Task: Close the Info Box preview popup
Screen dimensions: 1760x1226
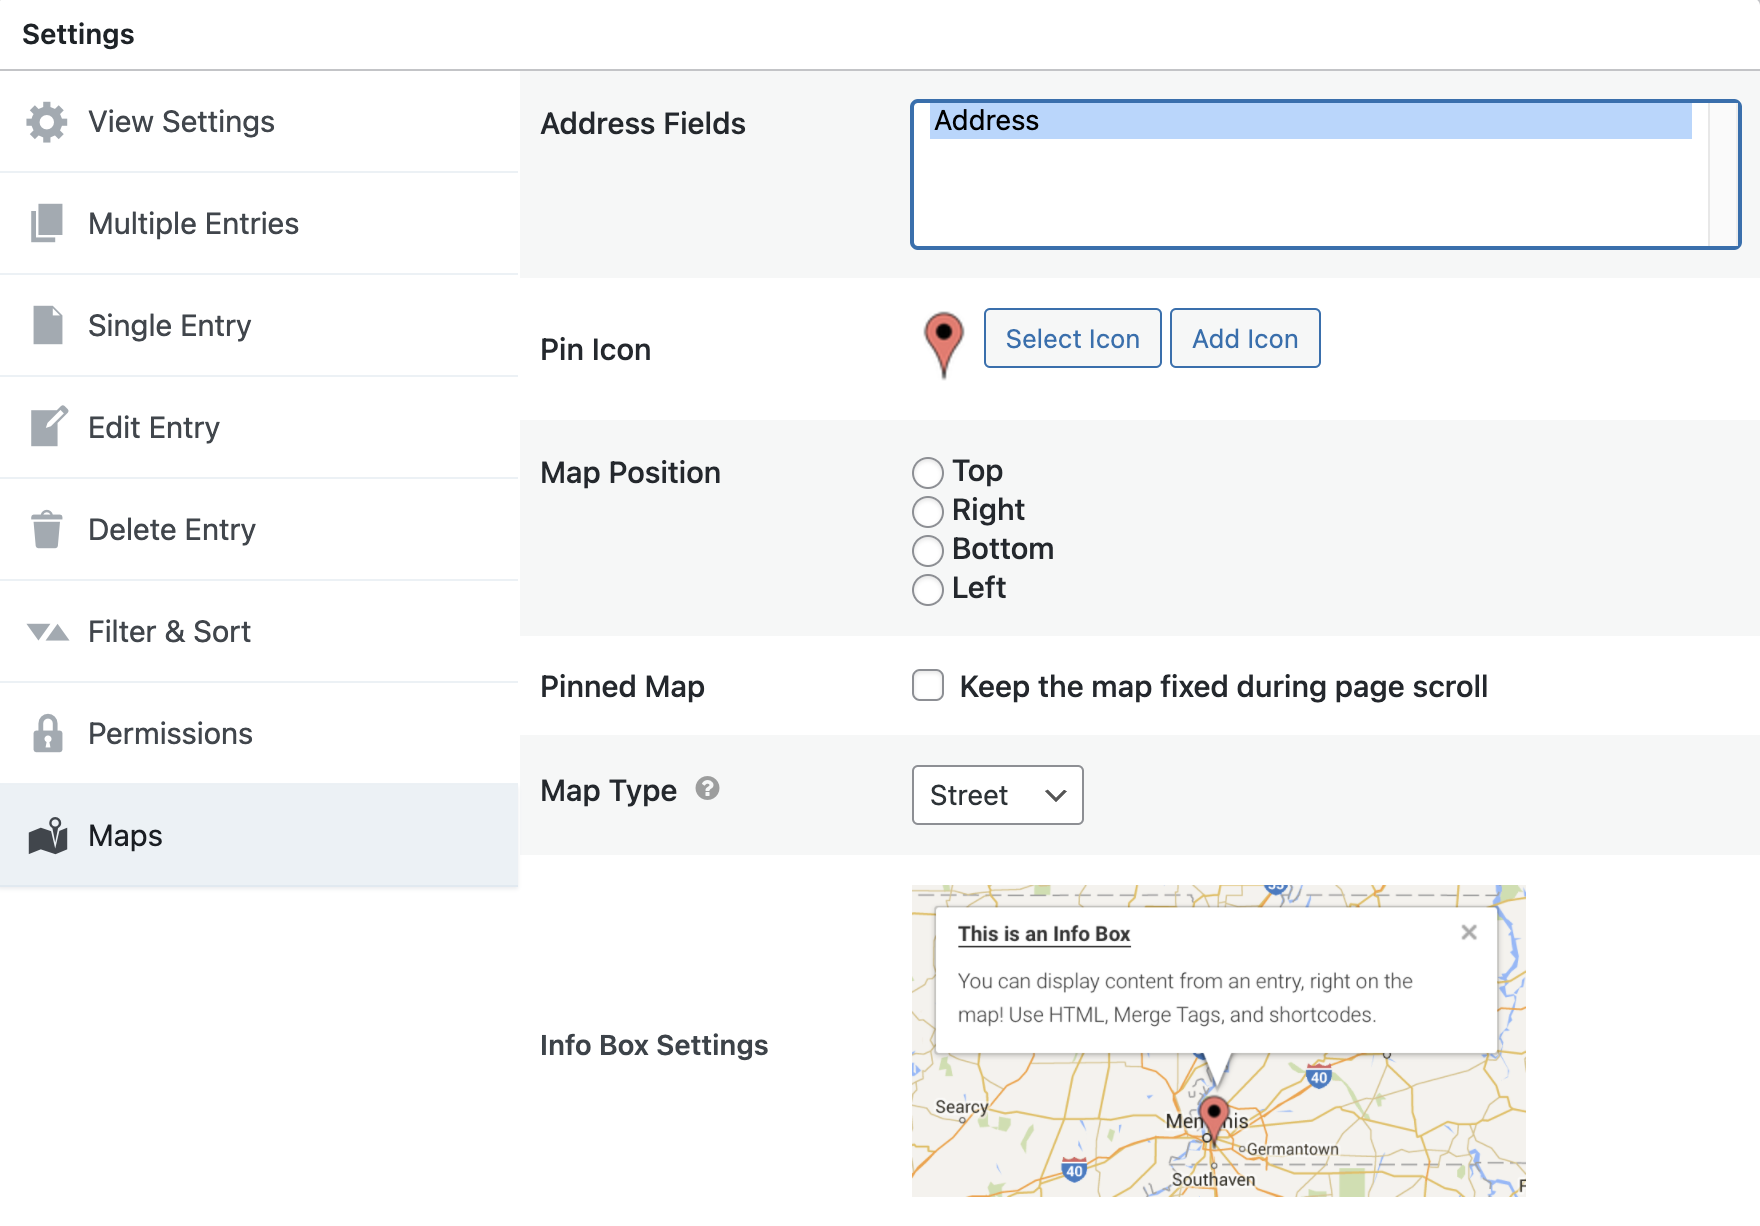Action: click(x=1469, y=932)
